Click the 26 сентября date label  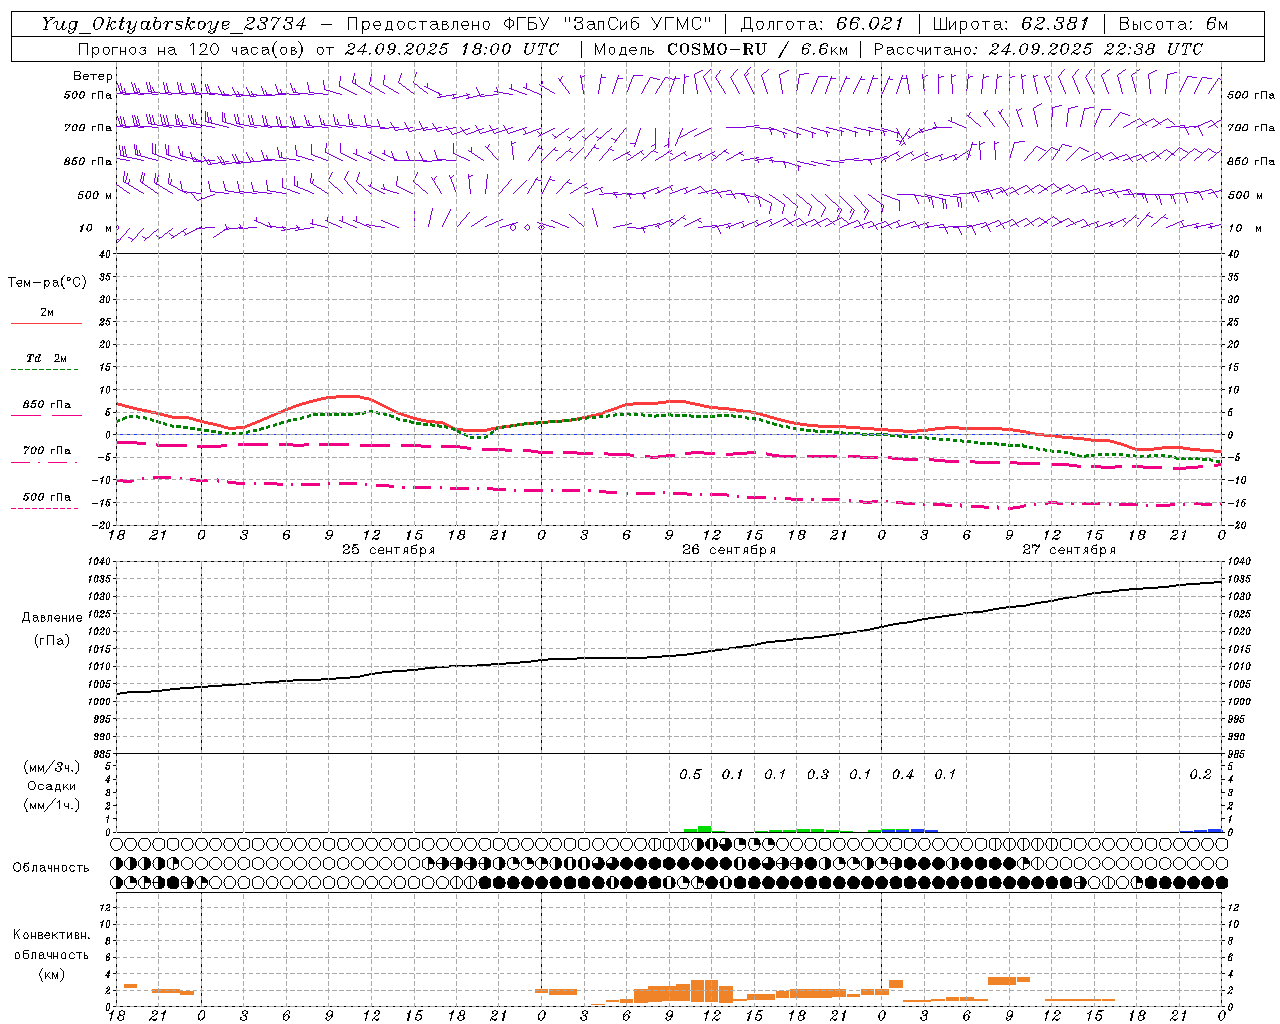point(729,550)
